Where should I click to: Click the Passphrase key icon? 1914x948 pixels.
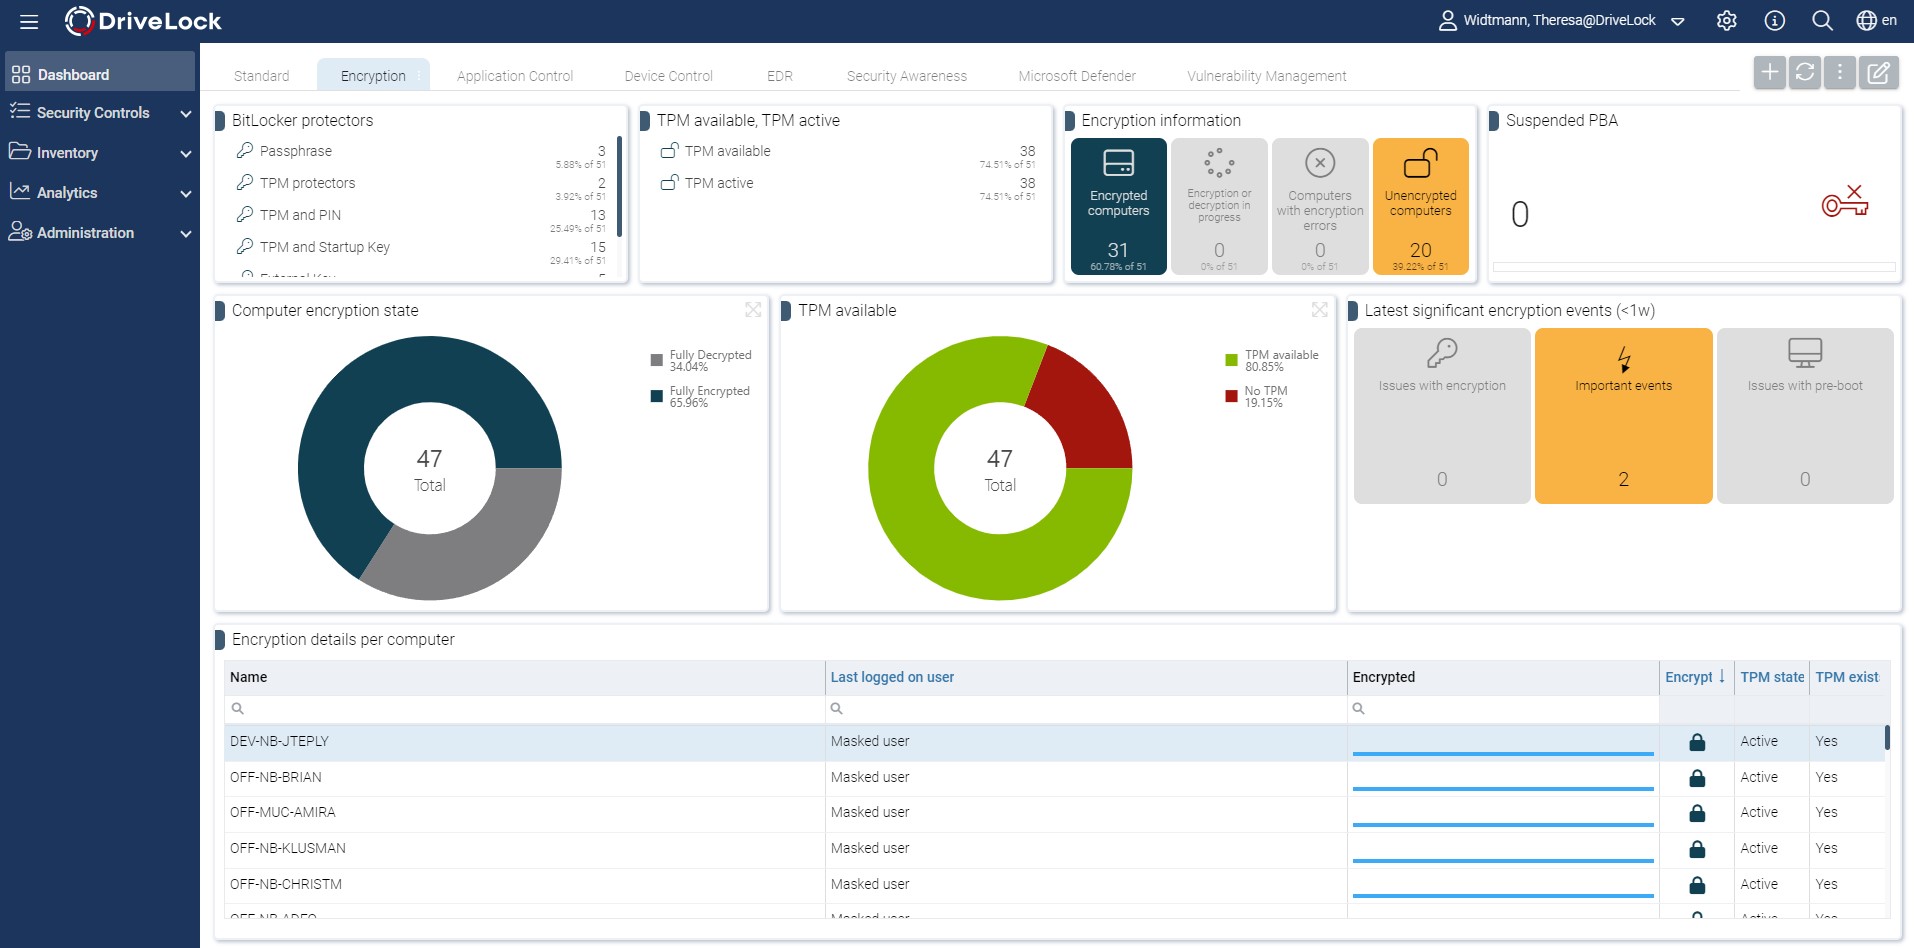point(244,150)
